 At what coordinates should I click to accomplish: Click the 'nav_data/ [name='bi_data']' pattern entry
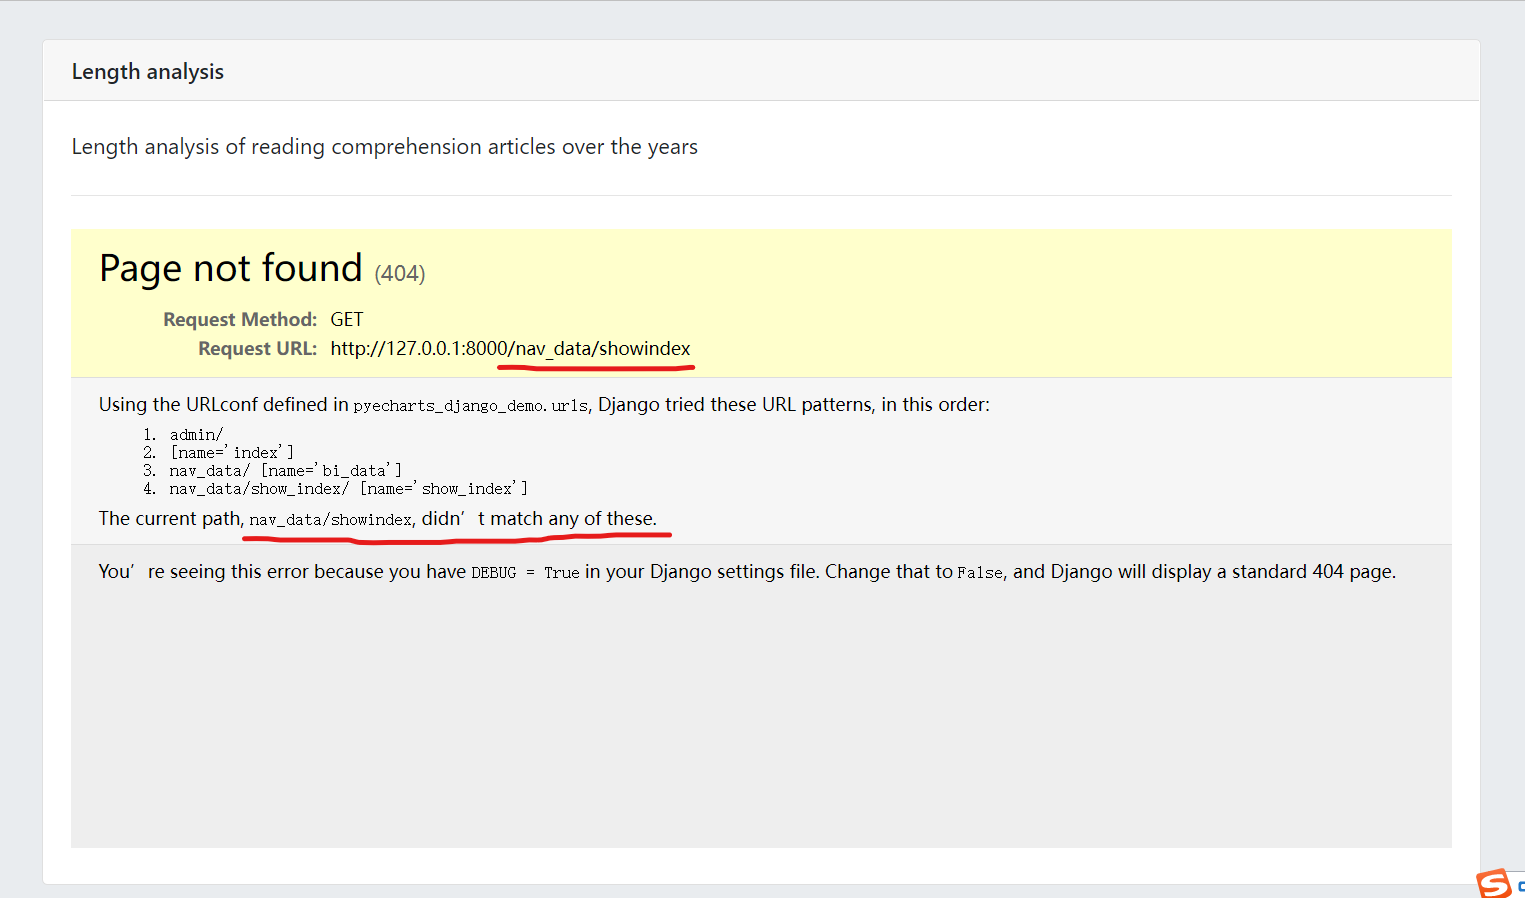(x=286, y=471)
